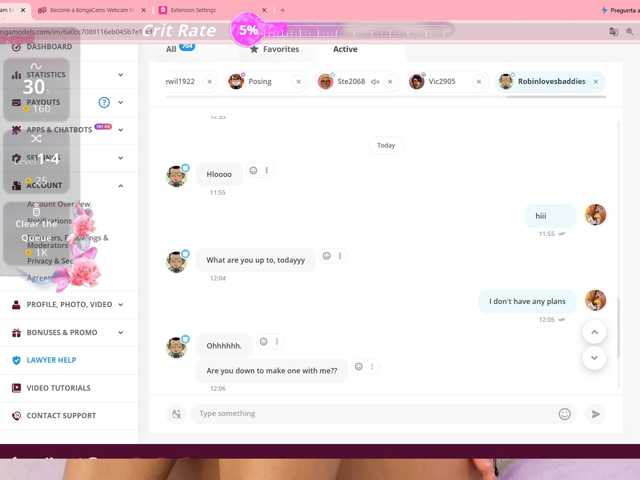Open the Ste2068 chat tab
This screenshot has height=480, width=640.
pos(351,82)
